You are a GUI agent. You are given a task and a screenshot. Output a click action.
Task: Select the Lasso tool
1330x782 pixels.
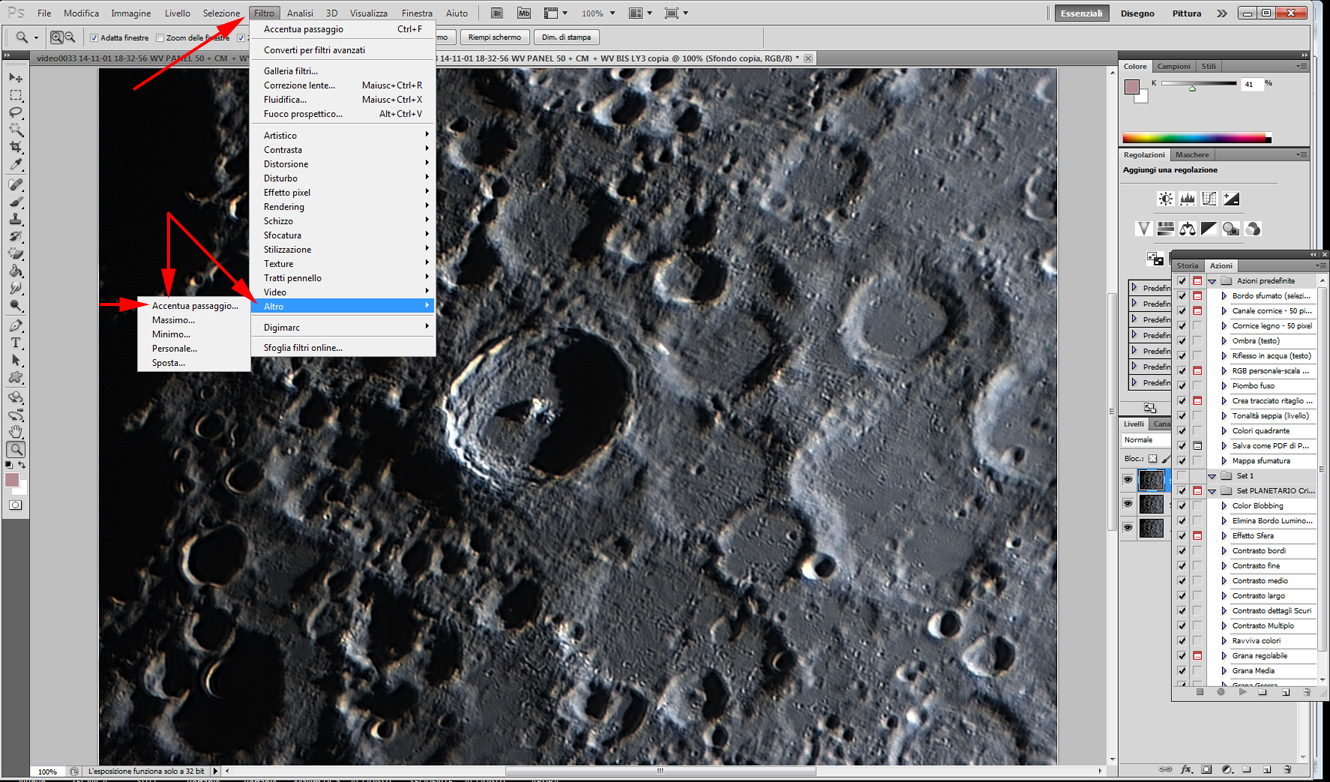tap(16, 113)
